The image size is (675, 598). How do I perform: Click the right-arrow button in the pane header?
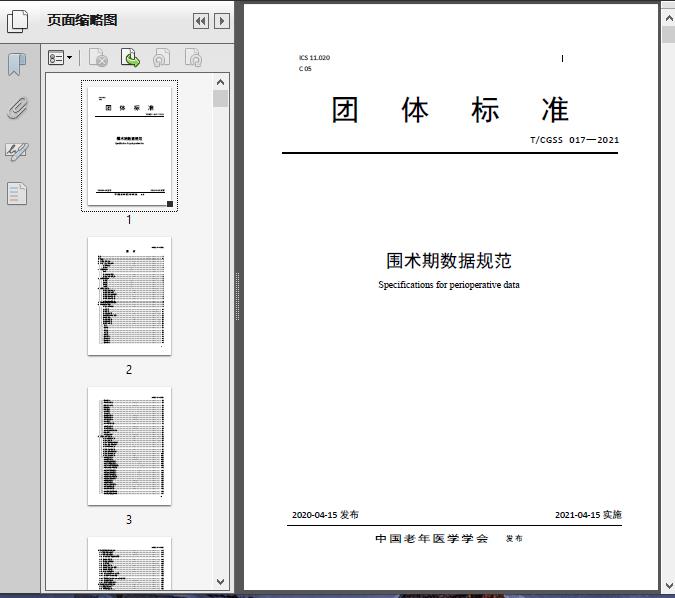coord(222,21)
